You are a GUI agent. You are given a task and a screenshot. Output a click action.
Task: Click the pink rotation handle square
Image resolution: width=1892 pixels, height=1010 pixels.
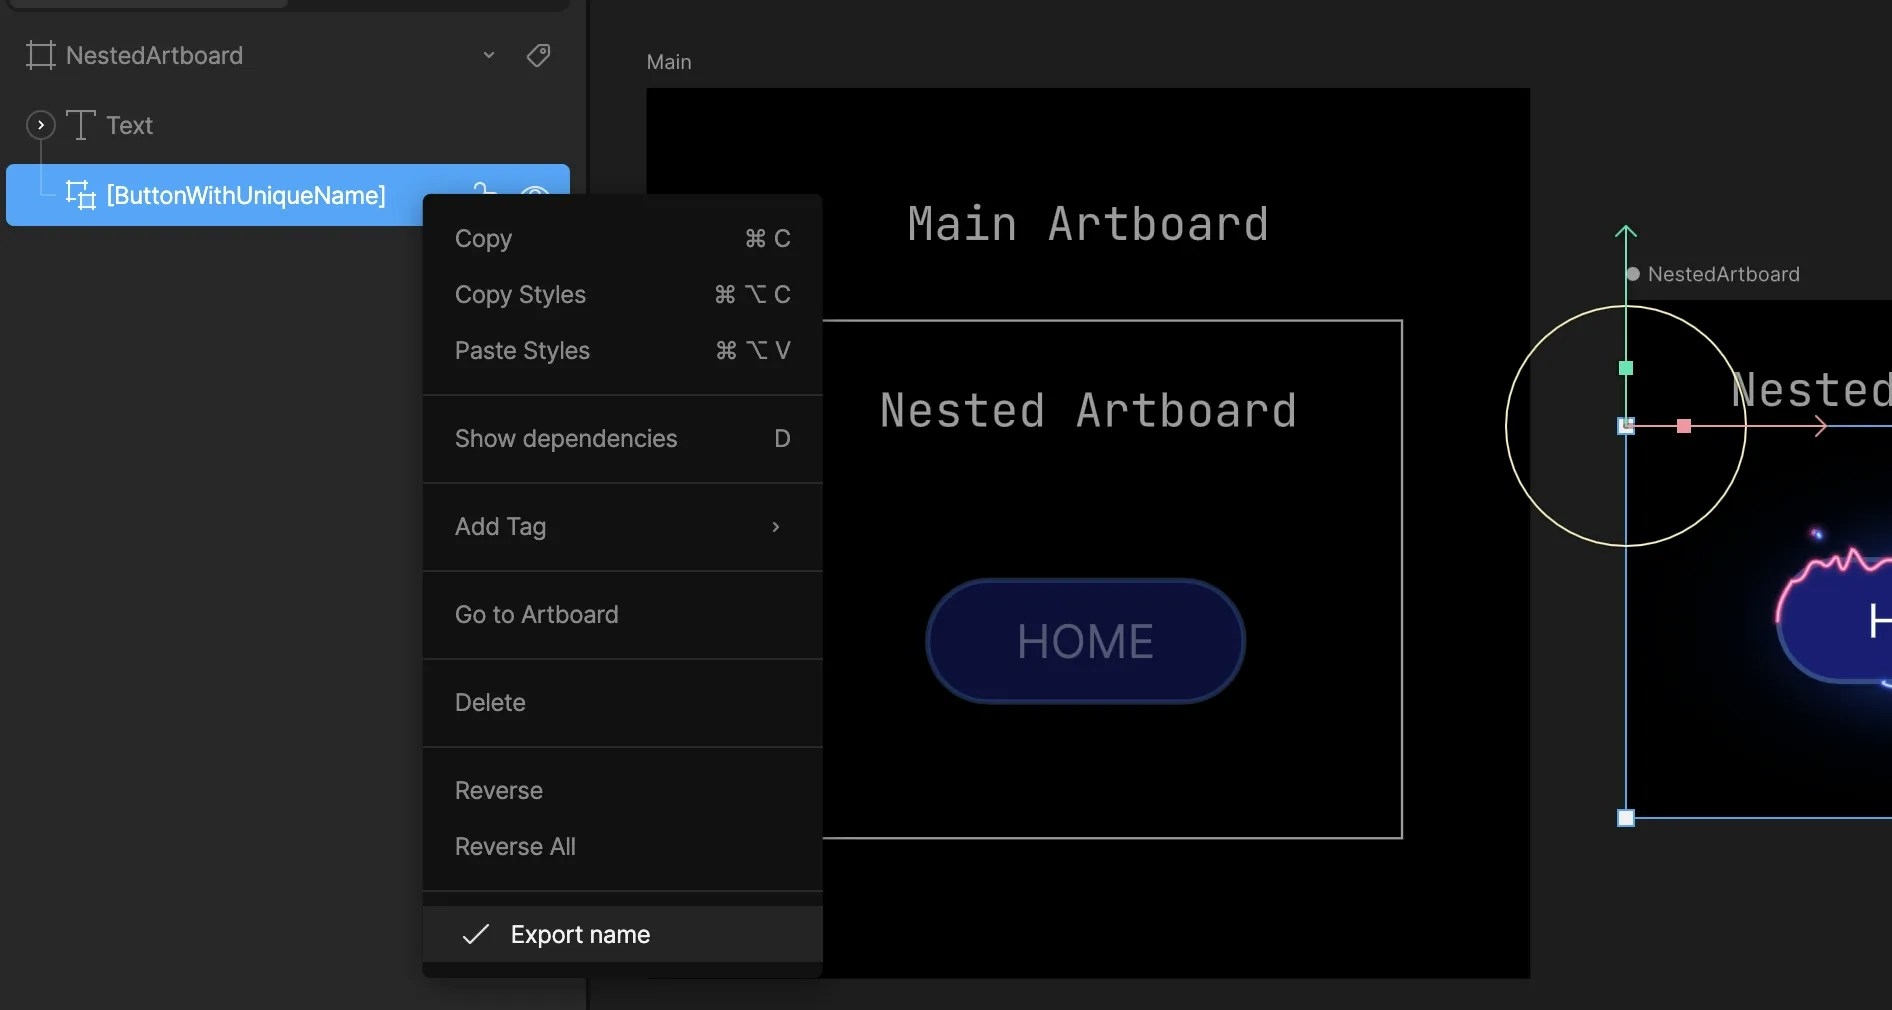click(x=1684, y=427)
